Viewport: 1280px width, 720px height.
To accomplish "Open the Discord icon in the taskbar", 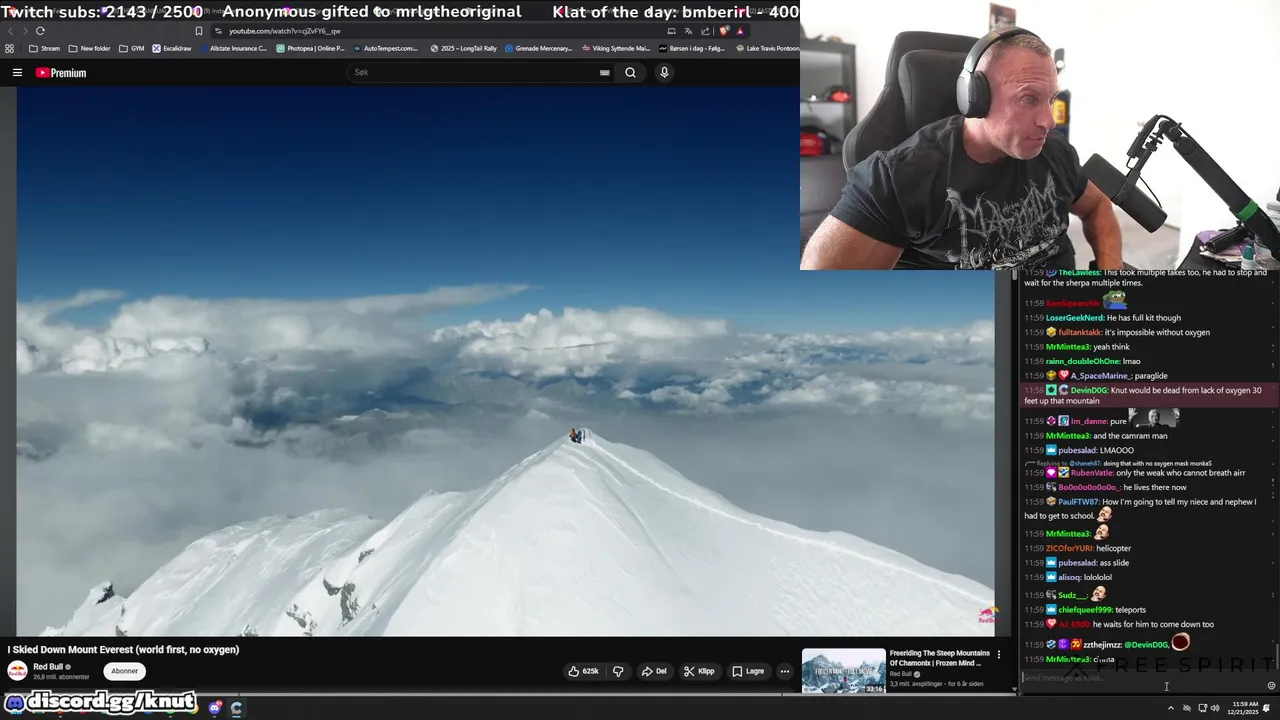I will click(x=215, y=708).
